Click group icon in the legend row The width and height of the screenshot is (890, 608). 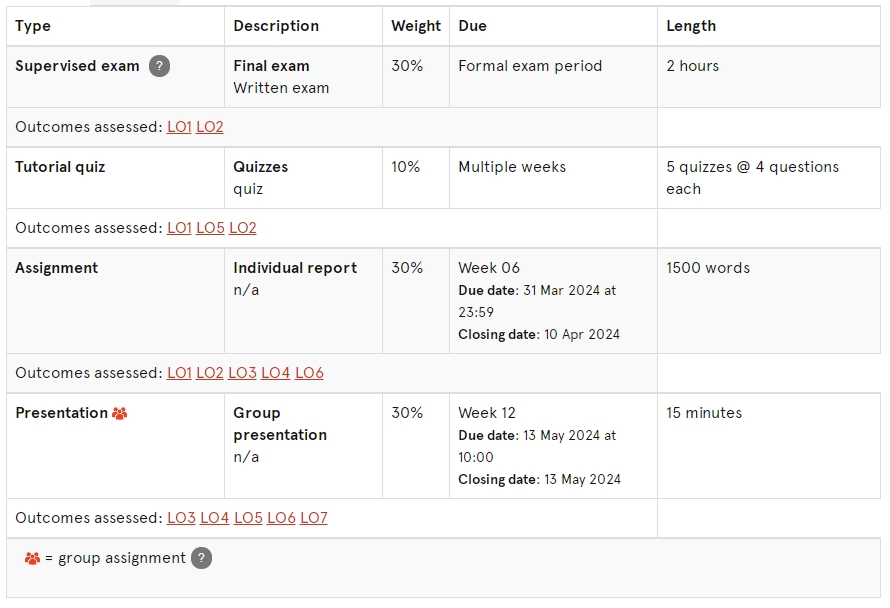(x=33, y=558)
